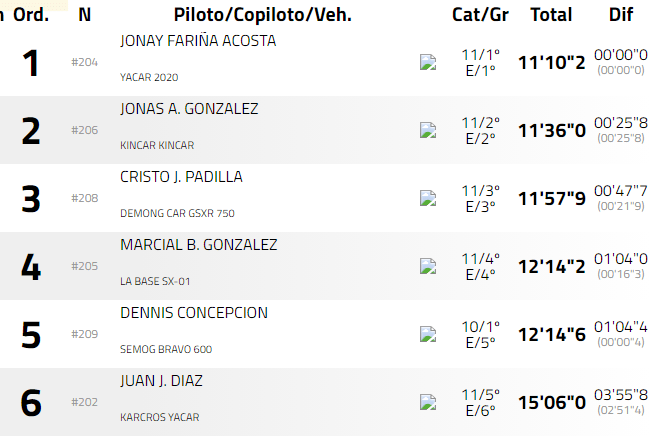Click vehicle name DEMONG CAR GSXR 750

(177, 213)
